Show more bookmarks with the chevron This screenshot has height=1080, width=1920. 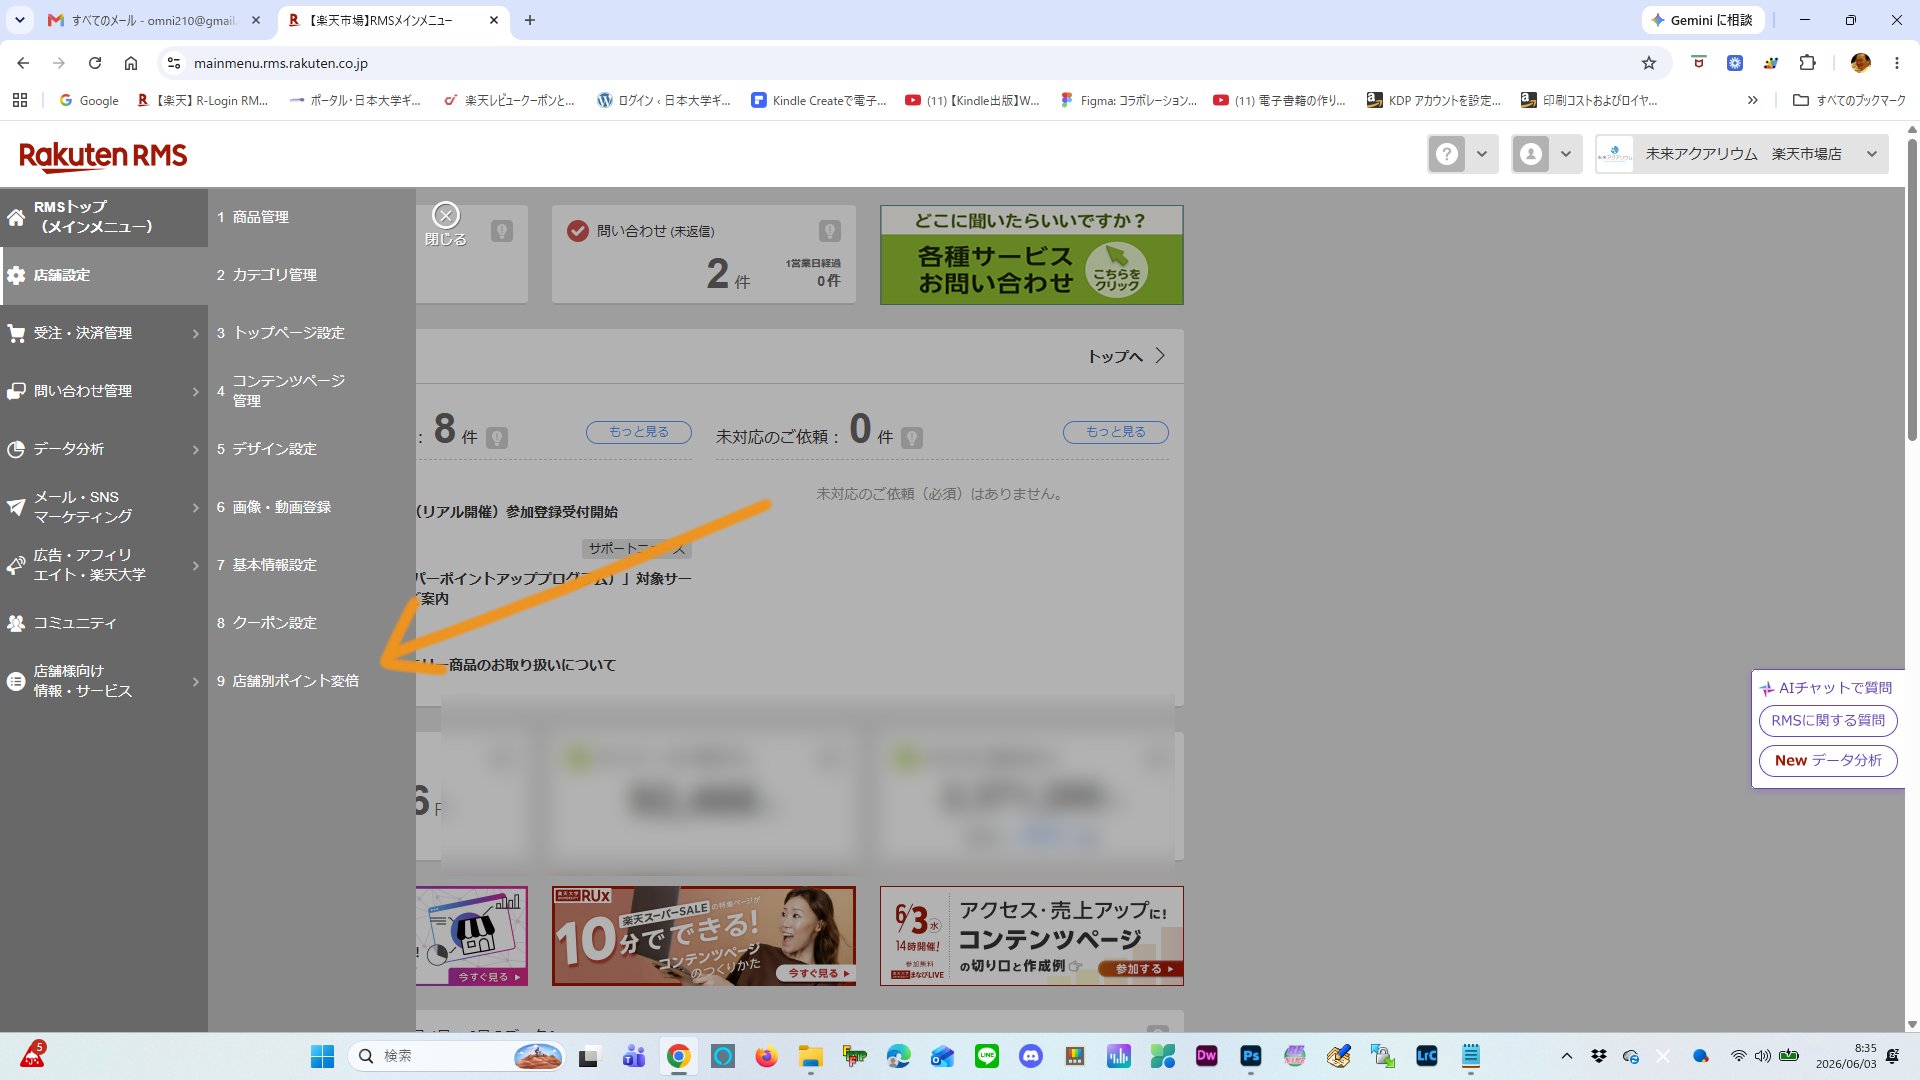(x=1753, y=100)
